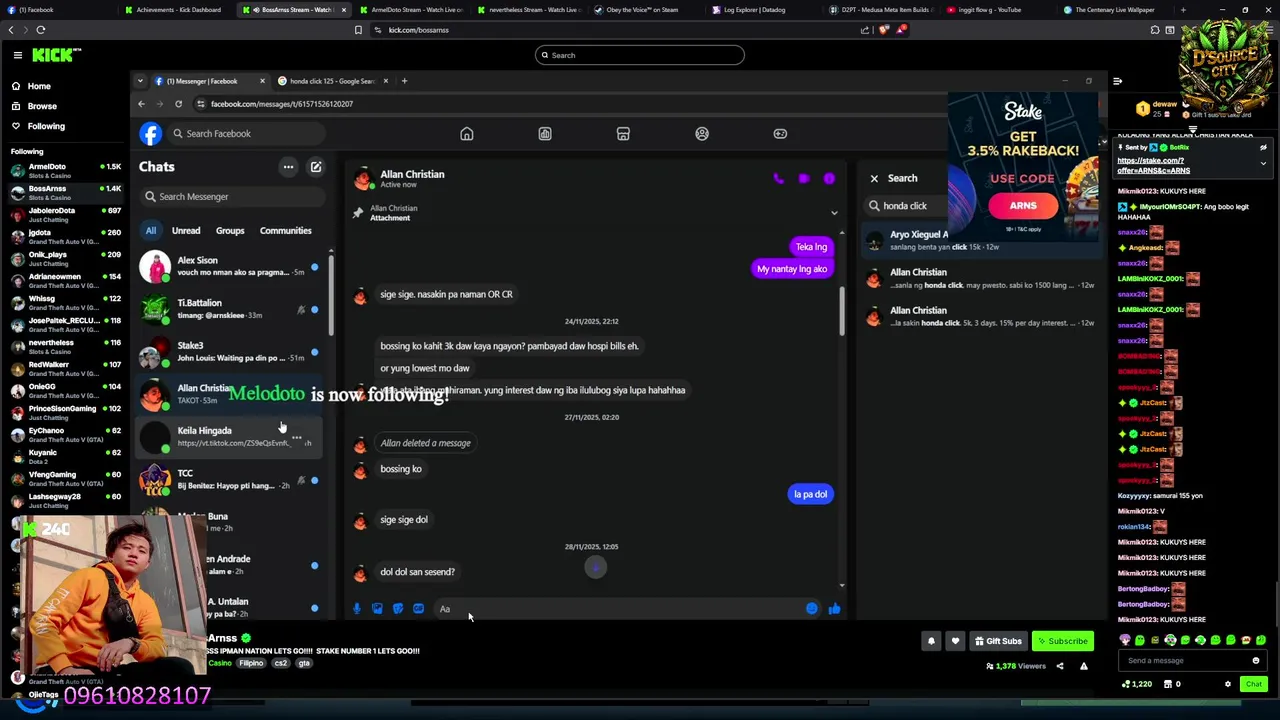The image size is (1280, 720).
Task: Send a thumbs-up like
Action: pyautogui.click(x=834, y=609)
